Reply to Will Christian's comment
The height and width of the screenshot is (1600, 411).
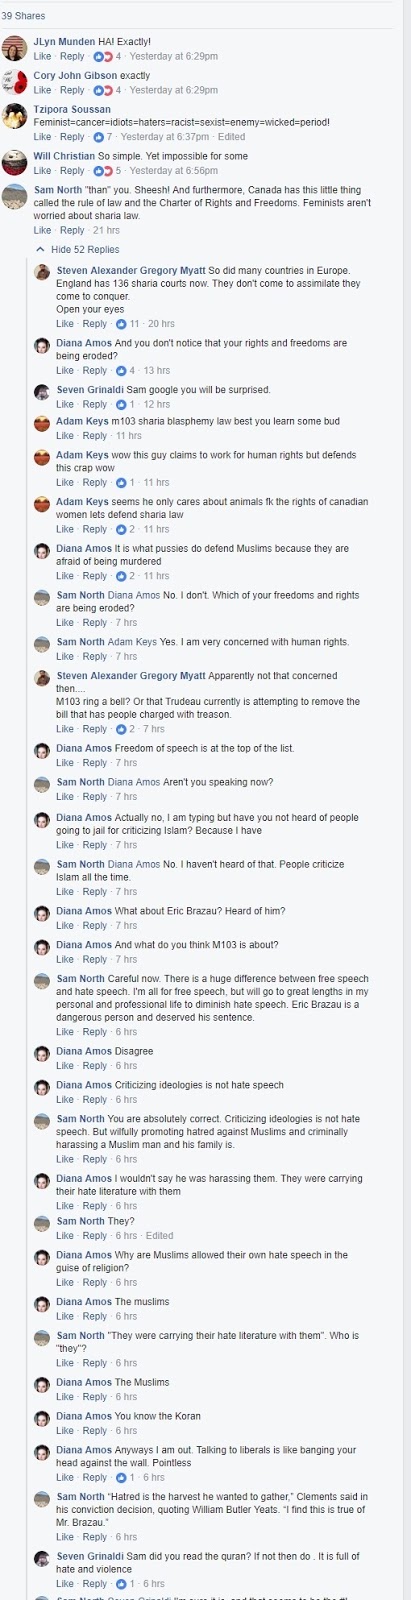click(x=72, y=171)
